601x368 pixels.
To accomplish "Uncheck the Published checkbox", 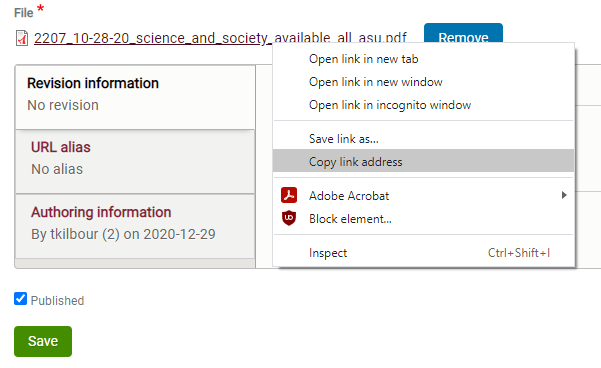I will click(x=20, y=299).
